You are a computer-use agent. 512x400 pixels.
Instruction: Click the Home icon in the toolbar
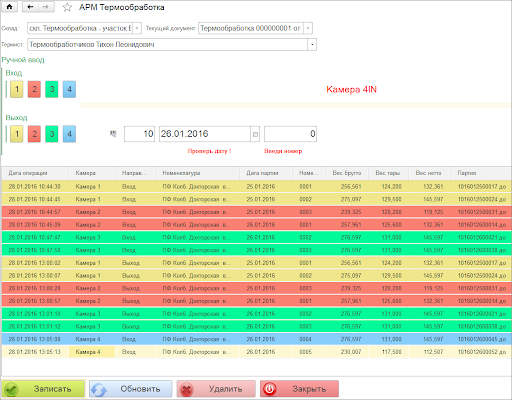coord(9,7)
